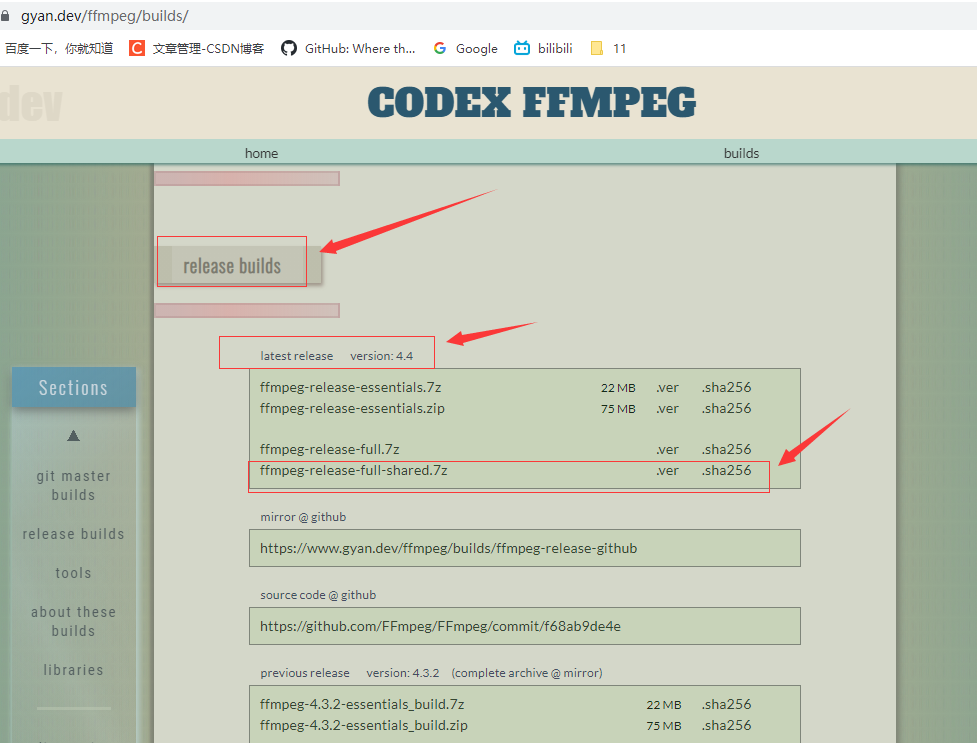Click the 'previous release' label
This screenshot has height=743, width=977.
click(x=305, y=673)
